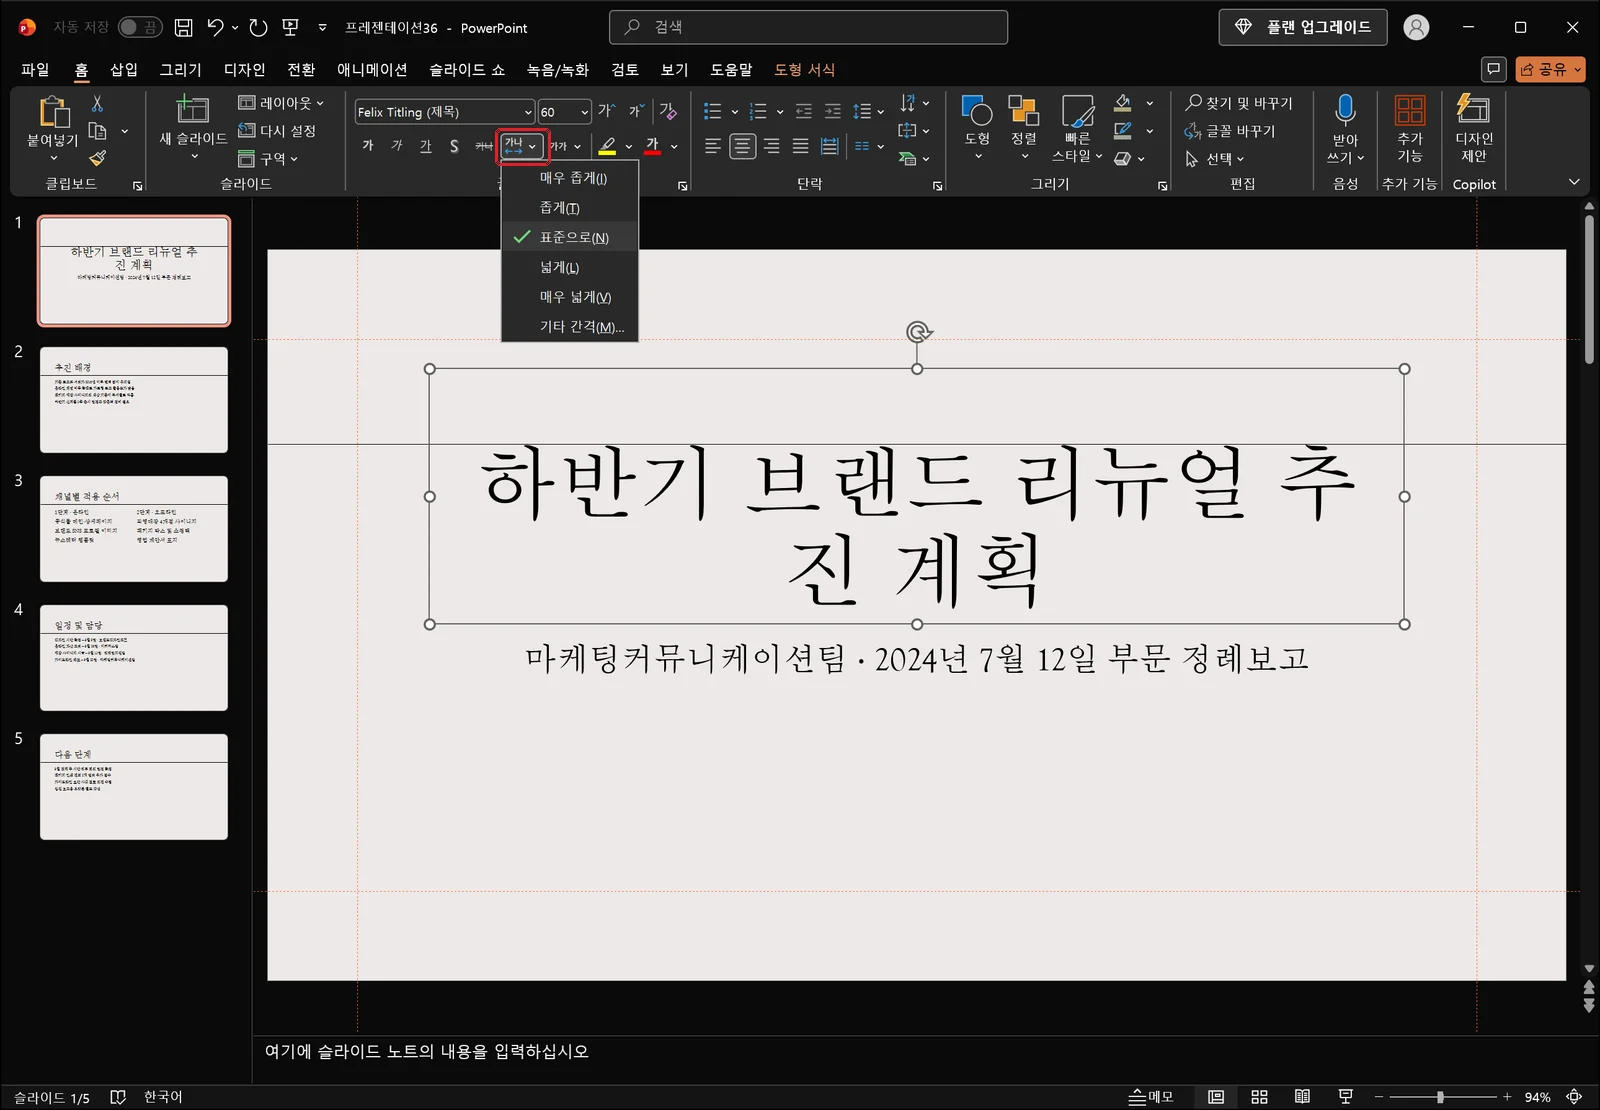Choose Very Tight (매우 좁게) spacing

tap(570, 178)
